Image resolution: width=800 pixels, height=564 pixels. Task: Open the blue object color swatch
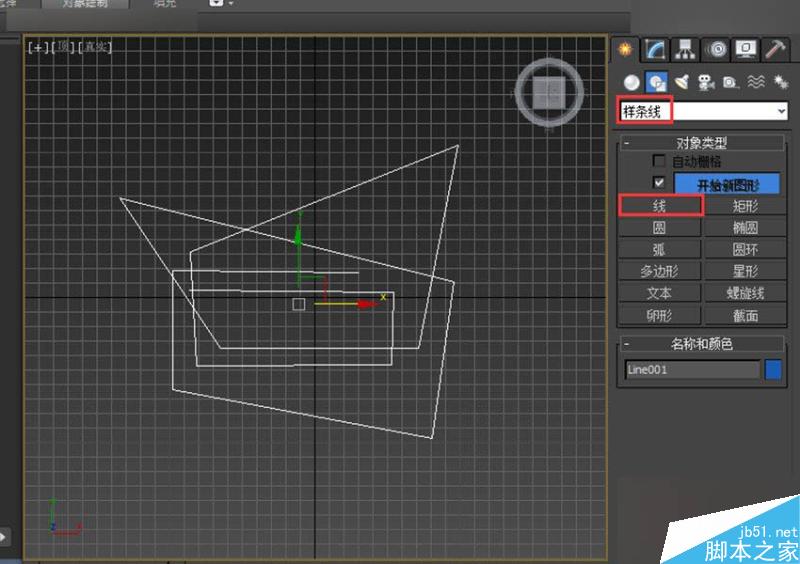point(773,370)
